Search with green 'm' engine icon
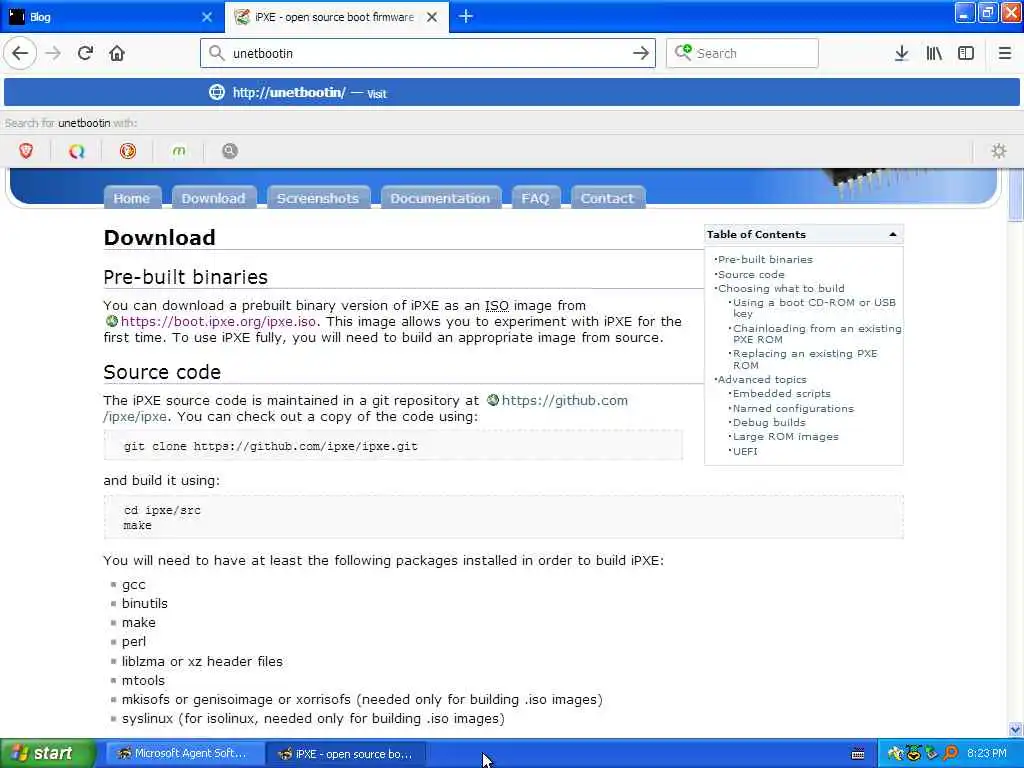The width and height of the screenshot is (1024, 768). 178,151
